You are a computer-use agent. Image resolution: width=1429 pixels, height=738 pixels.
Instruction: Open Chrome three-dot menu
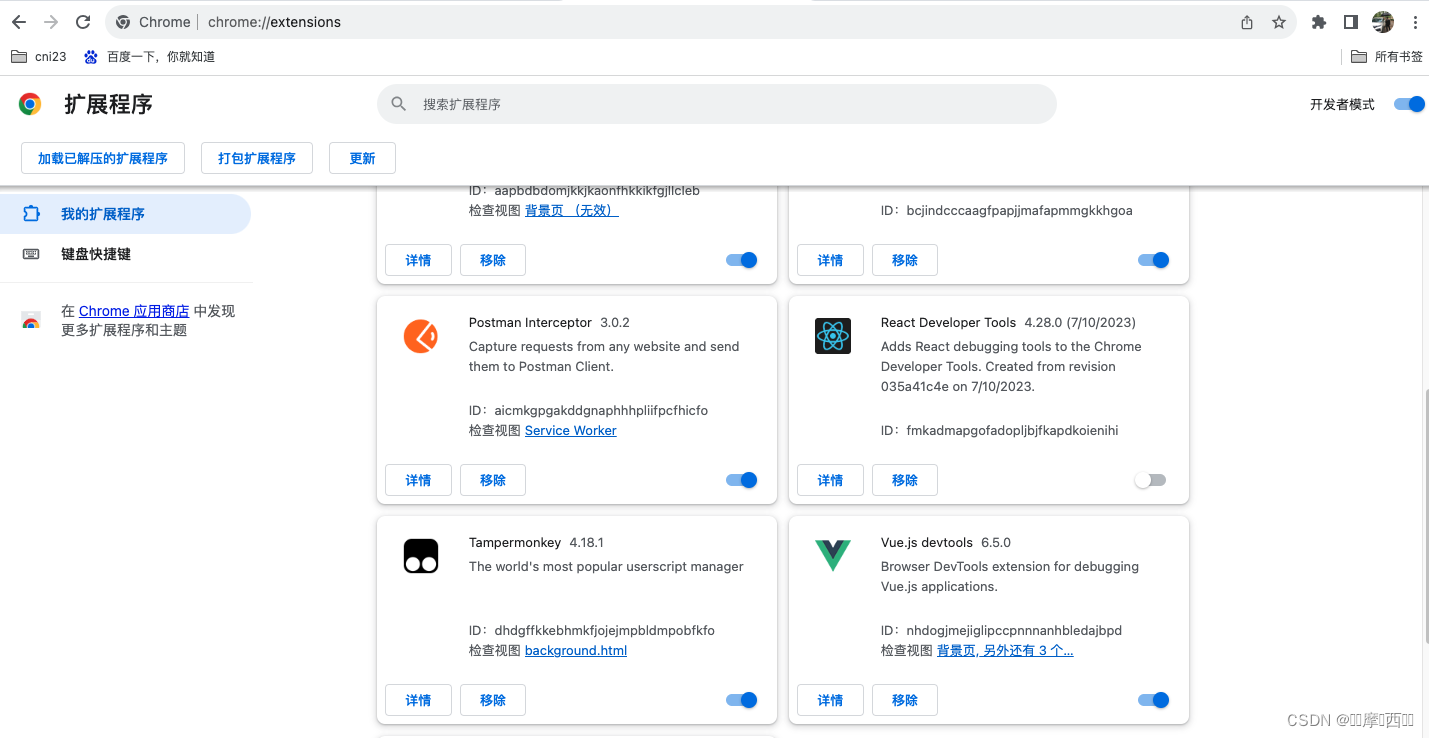[x=1415, y=22]
